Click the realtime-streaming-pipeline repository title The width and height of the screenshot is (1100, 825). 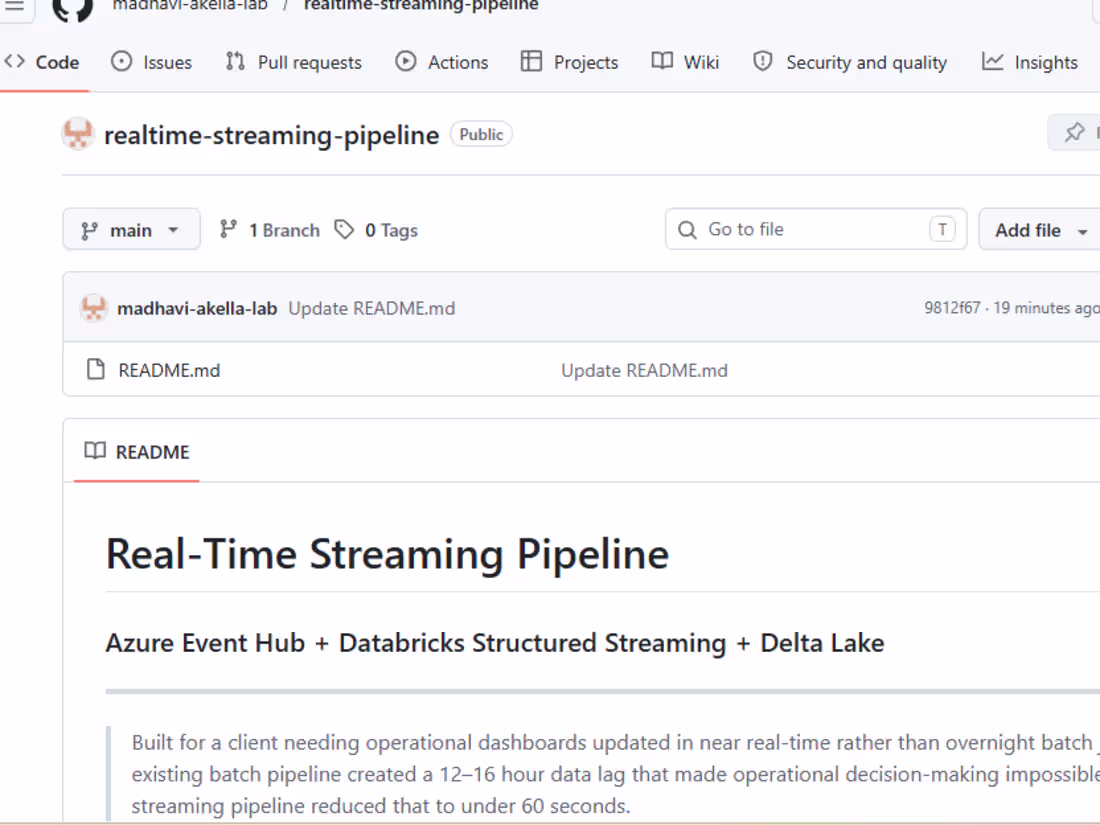[x=271, y=135]
